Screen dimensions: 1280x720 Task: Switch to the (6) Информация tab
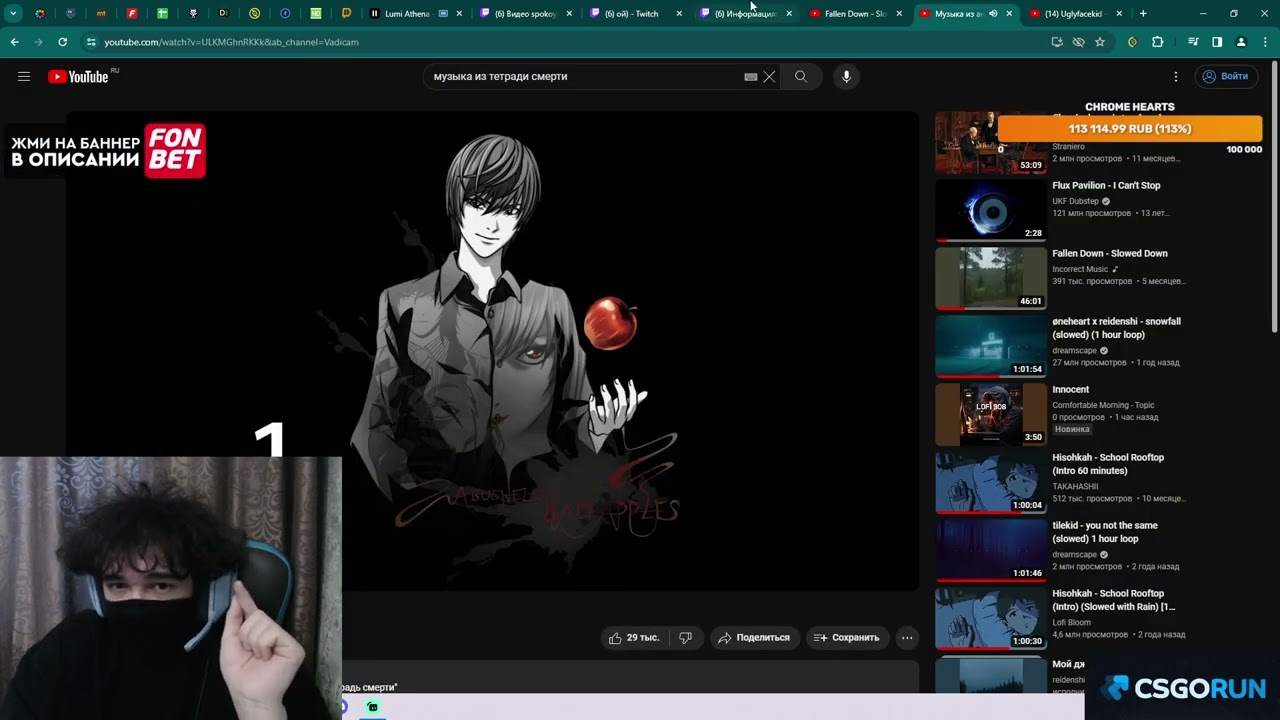tap(746, 14)
